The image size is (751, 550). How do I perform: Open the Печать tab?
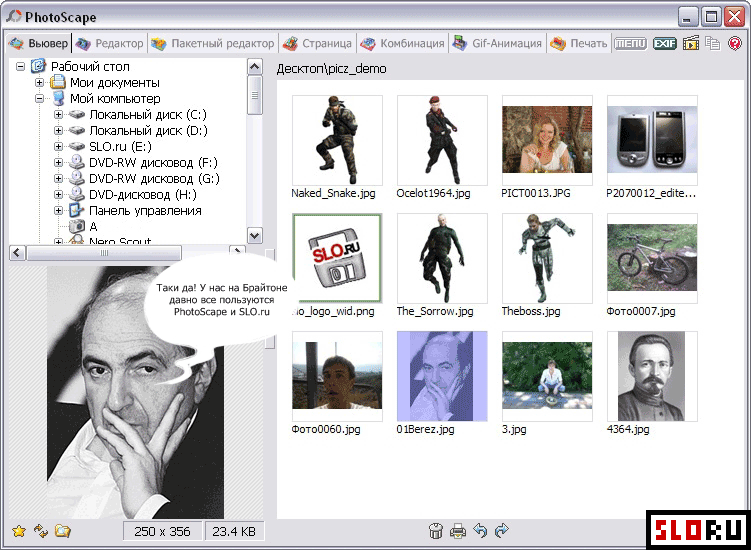pyautogui.click(x=578, y=44)
